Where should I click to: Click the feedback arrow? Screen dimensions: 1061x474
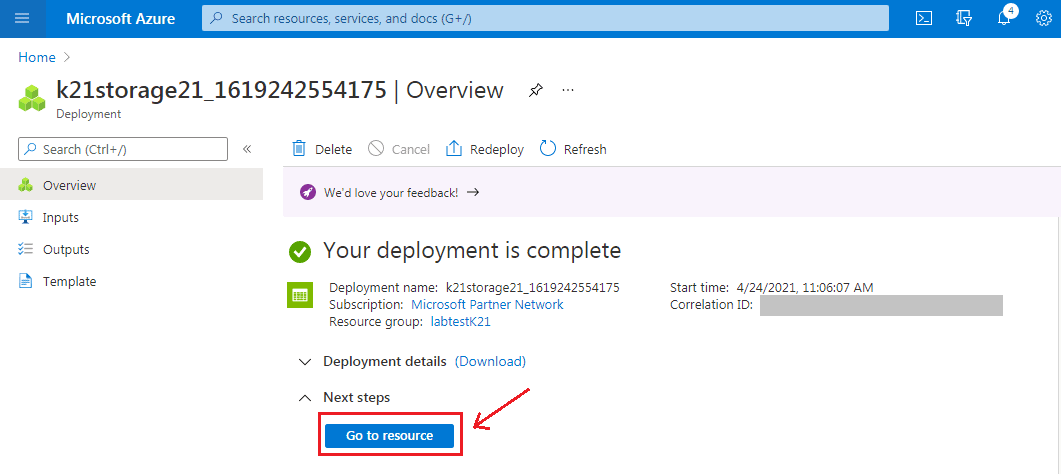474,192
